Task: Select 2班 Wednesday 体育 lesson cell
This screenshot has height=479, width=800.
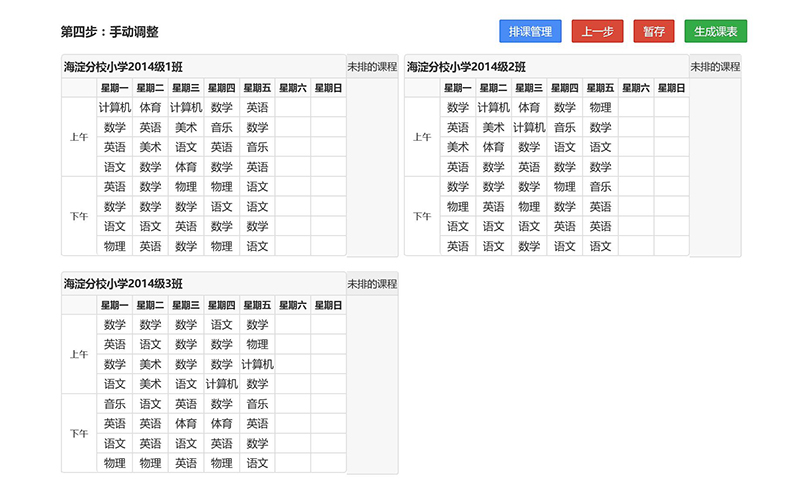Action: click(x=529, y=107)
